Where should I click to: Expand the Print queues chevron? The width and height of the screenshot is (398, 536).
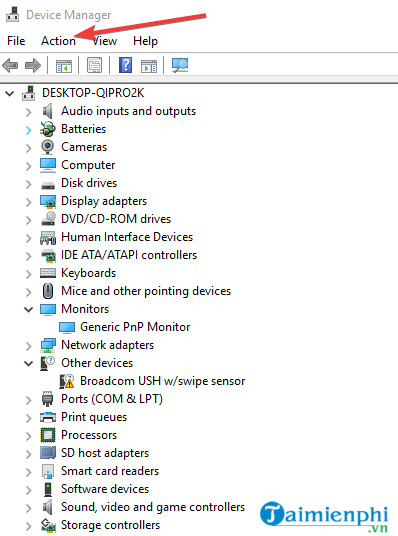29,418
